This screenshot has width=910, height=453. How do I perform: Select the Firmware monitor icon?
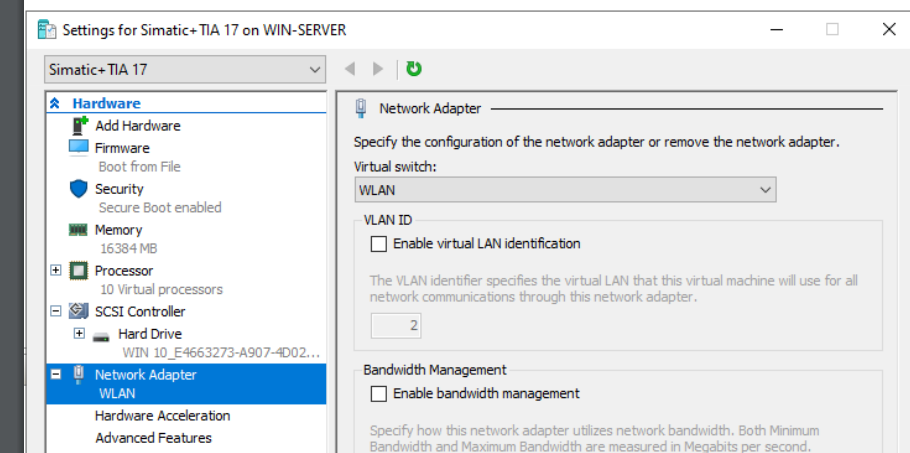point(79,148)
